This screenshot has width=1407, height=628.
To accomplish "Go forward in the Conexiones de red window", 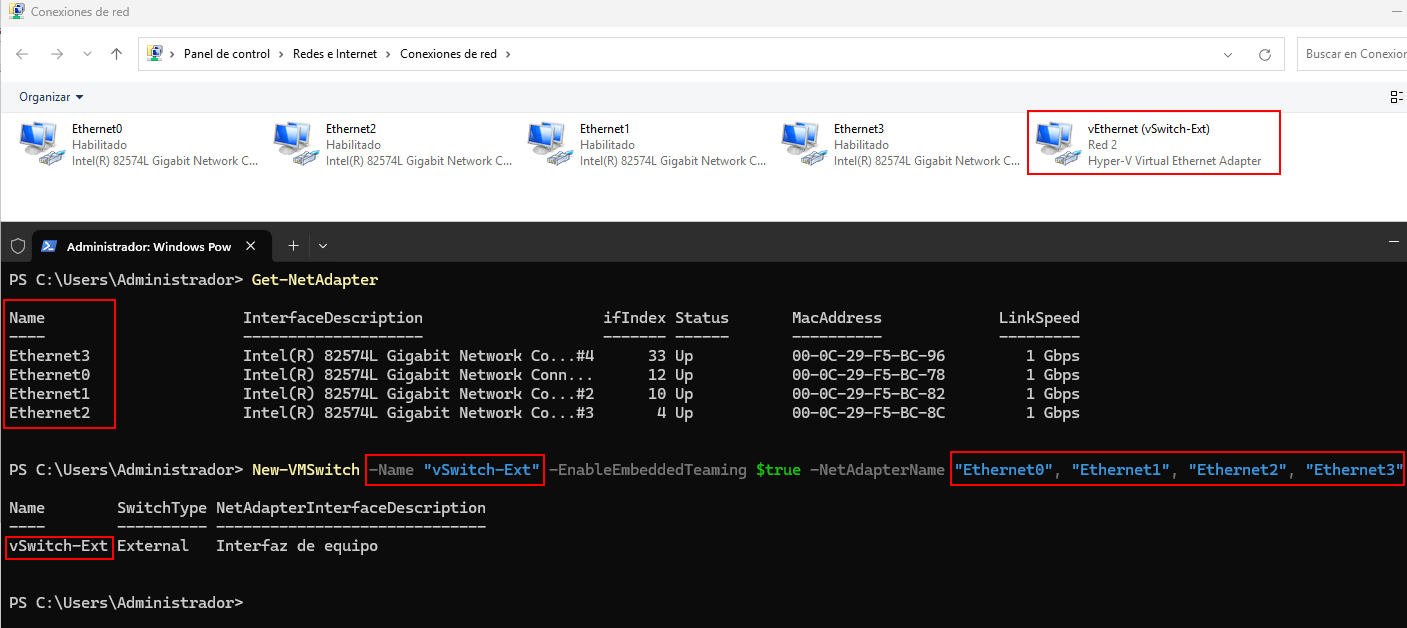I will coord(57,54).
